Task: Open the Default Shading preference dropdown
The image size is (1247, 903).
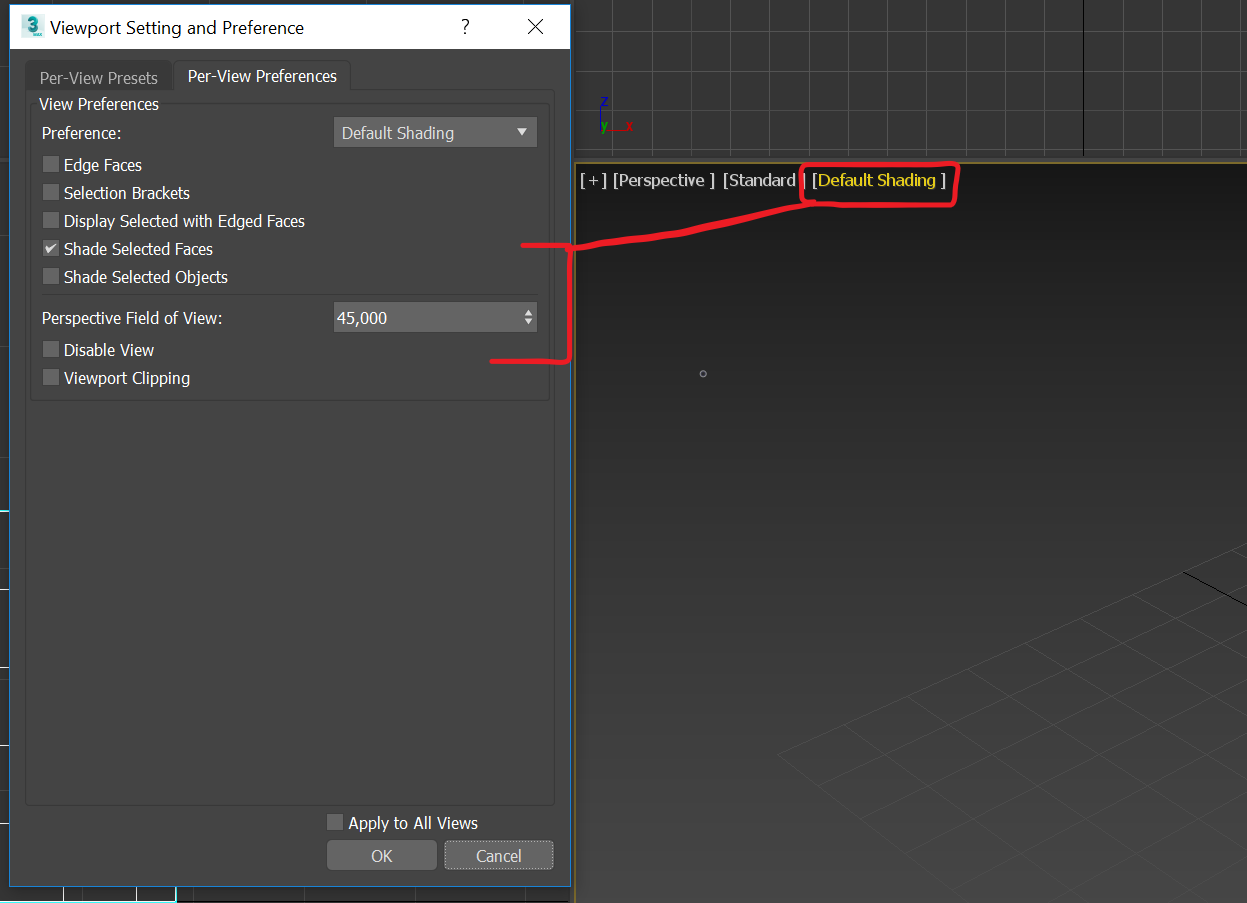Action: click(435, 133)
